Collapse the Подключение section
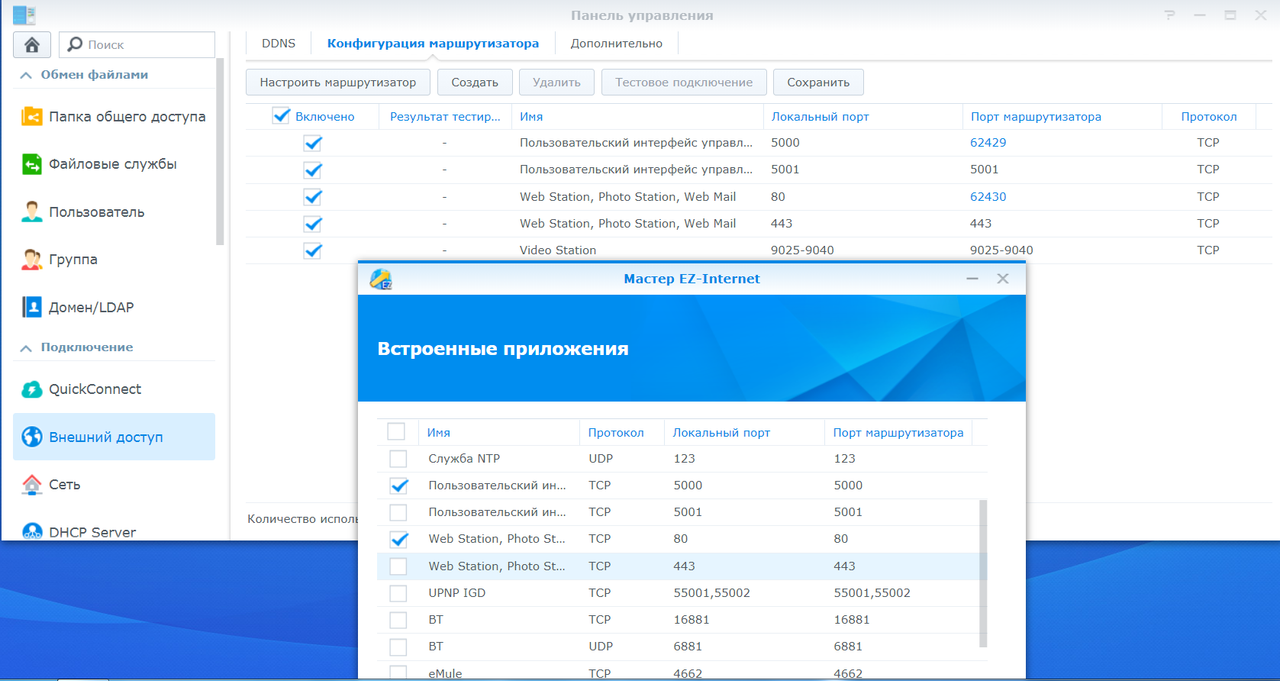The width and height of the screenshot is (1280, 681). click(x=26, y=347)
